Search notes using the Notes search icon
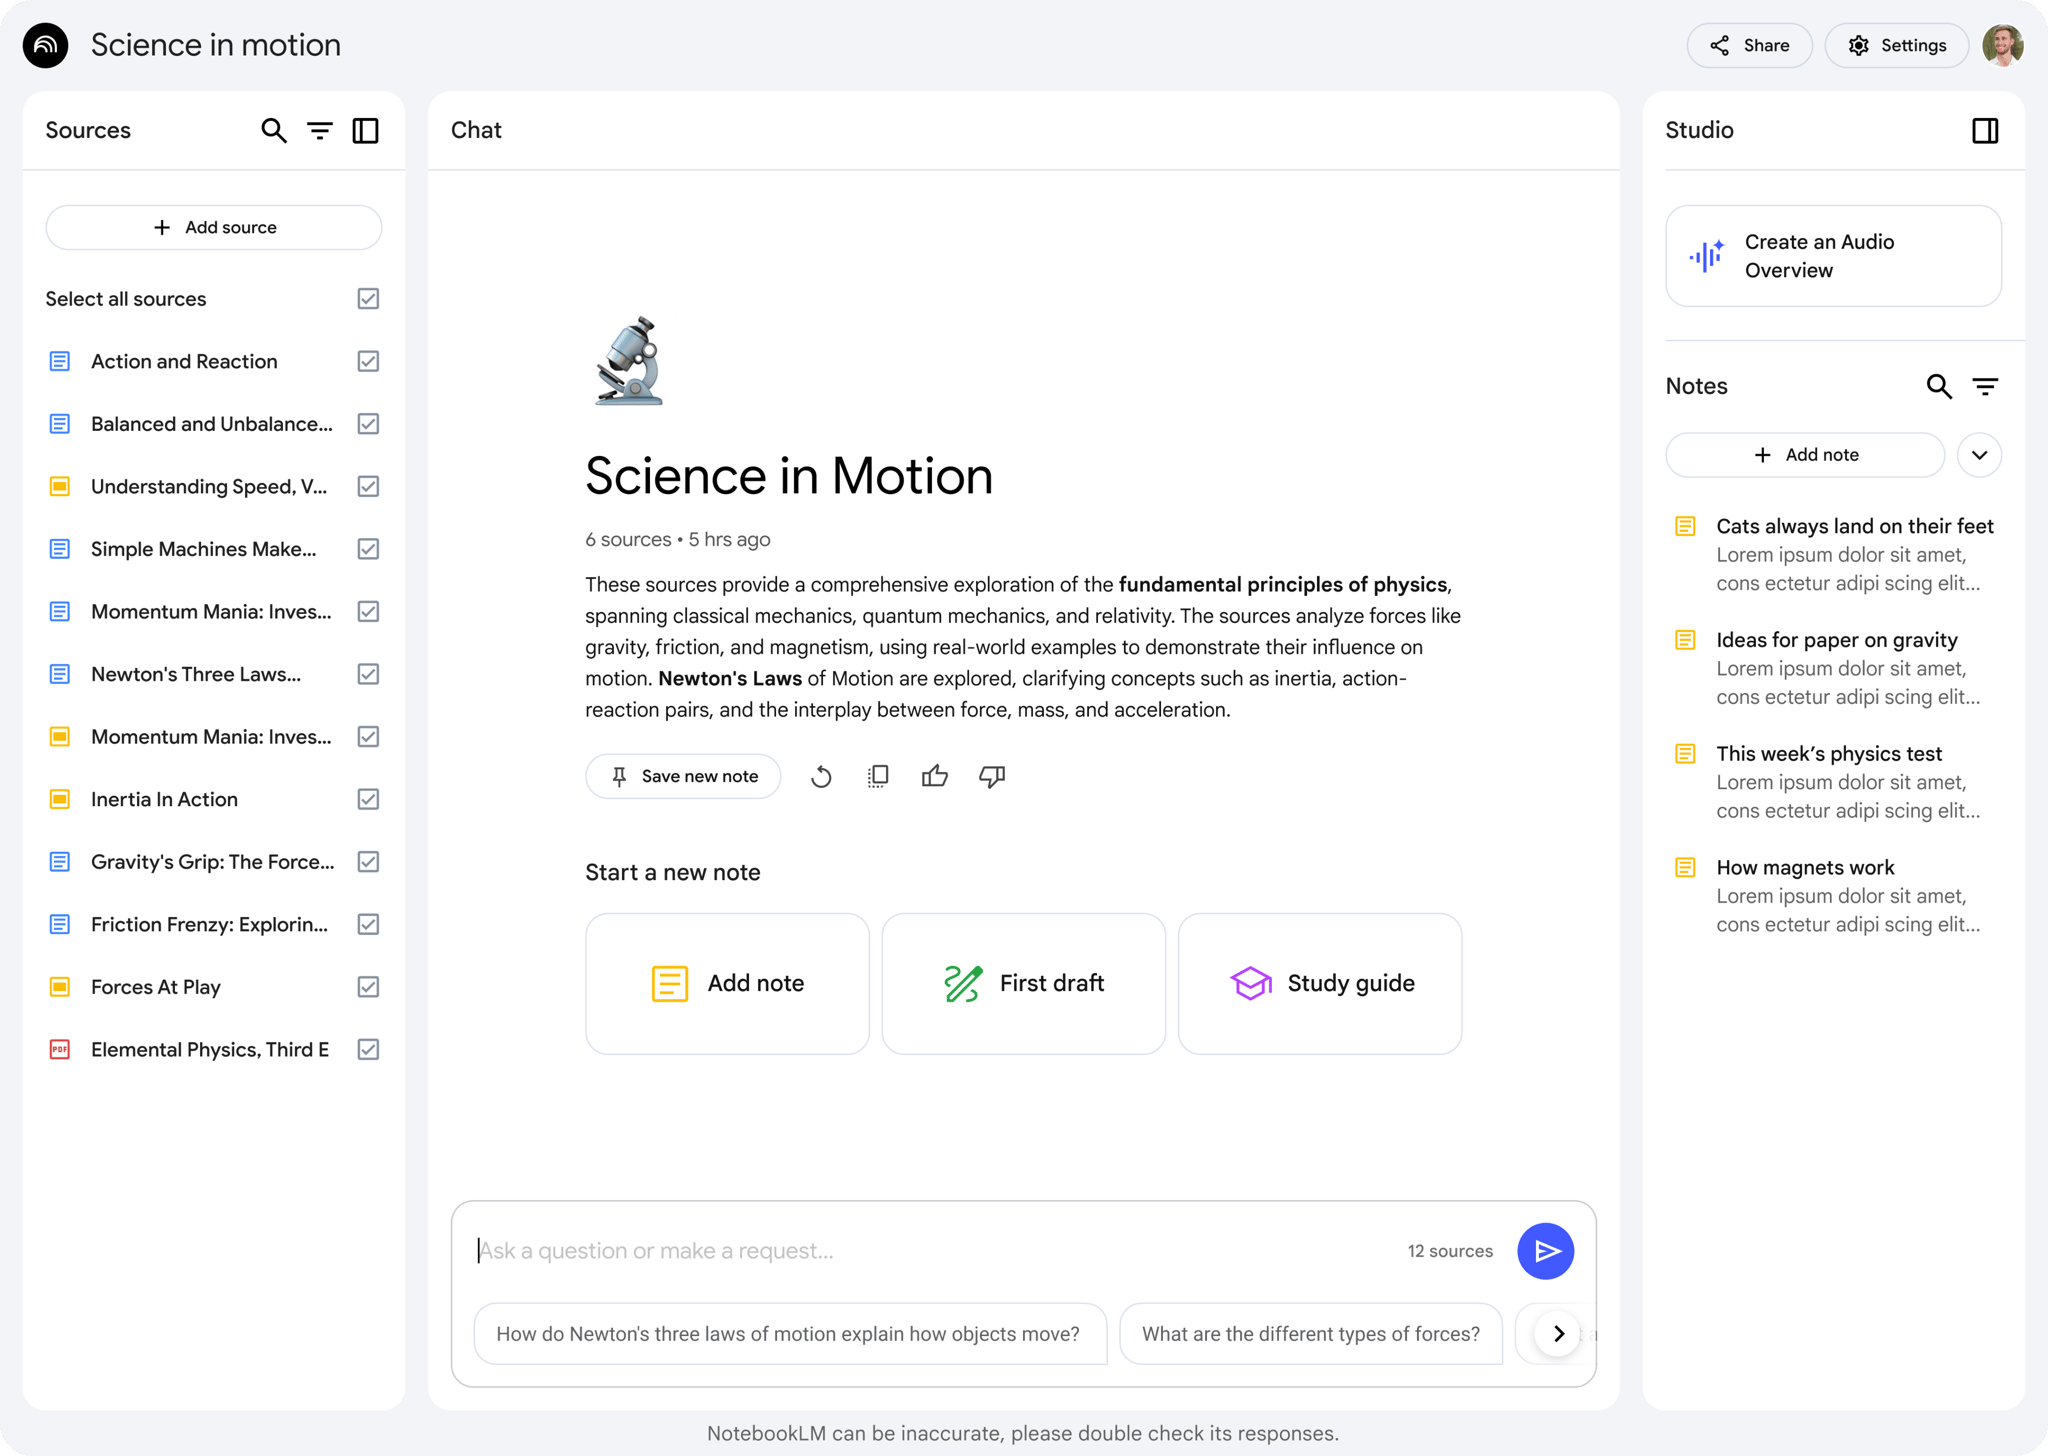 (x=1939, y=387)
